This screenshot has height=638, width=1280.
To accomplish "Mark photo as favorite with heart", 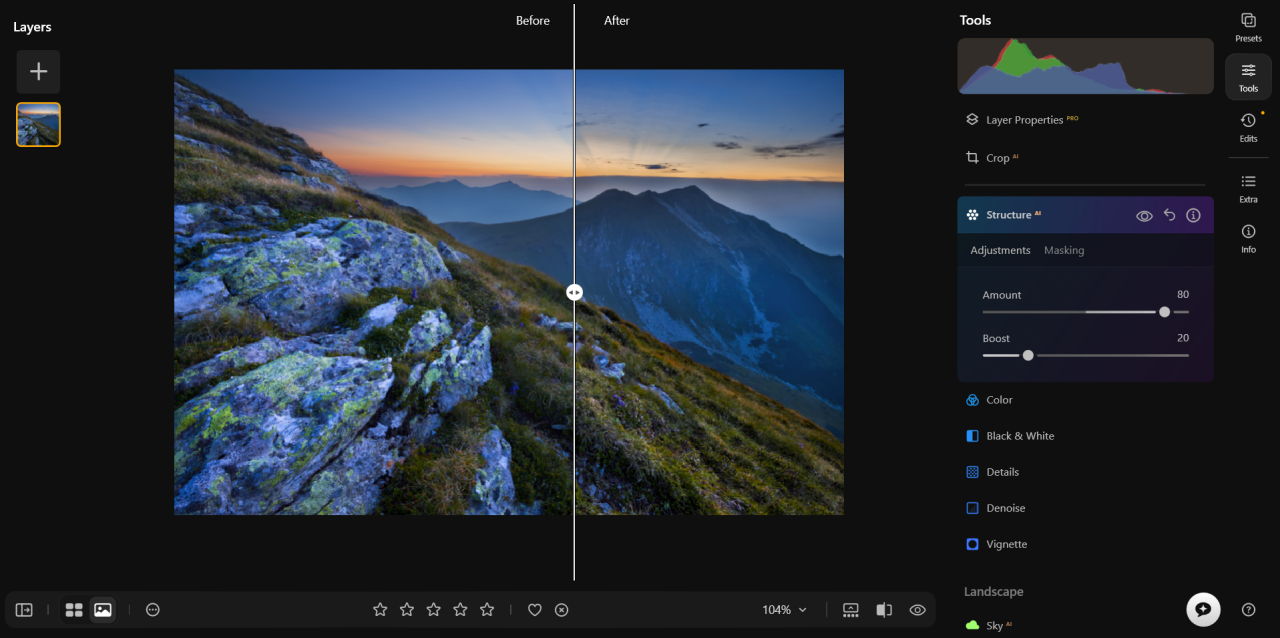I will pos(535,609).
